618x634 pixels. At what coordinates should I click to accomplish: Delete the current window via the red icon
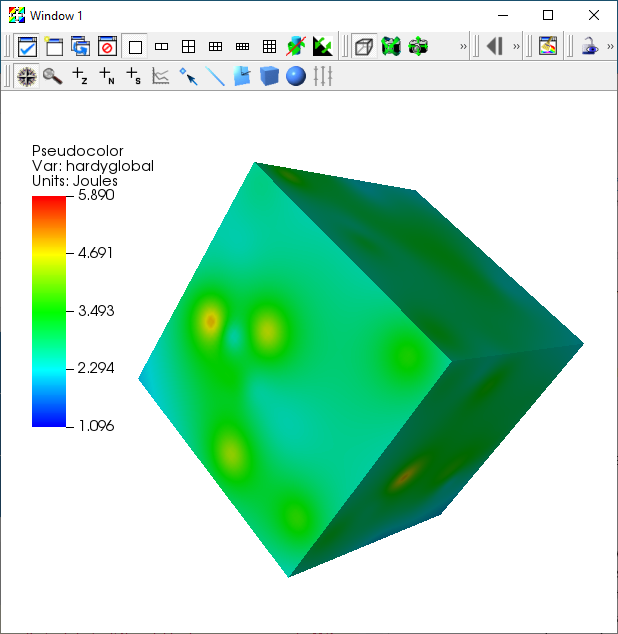pos(107,46)
